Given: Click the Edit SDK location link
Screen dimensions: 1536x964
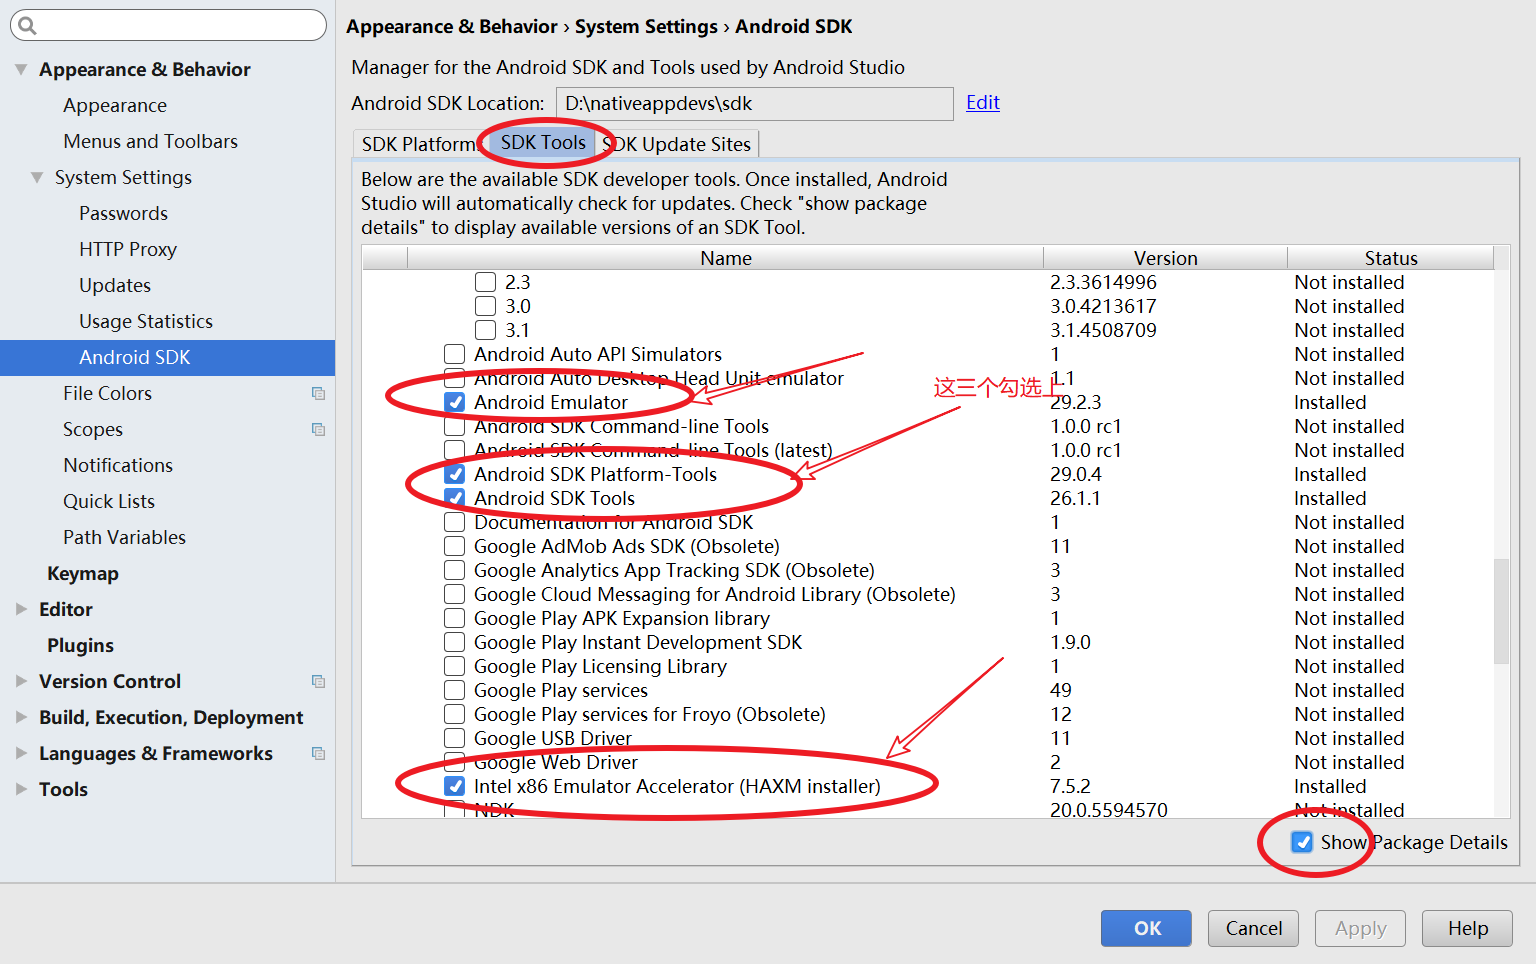Looking at the screenshot, I should (983, 102).
